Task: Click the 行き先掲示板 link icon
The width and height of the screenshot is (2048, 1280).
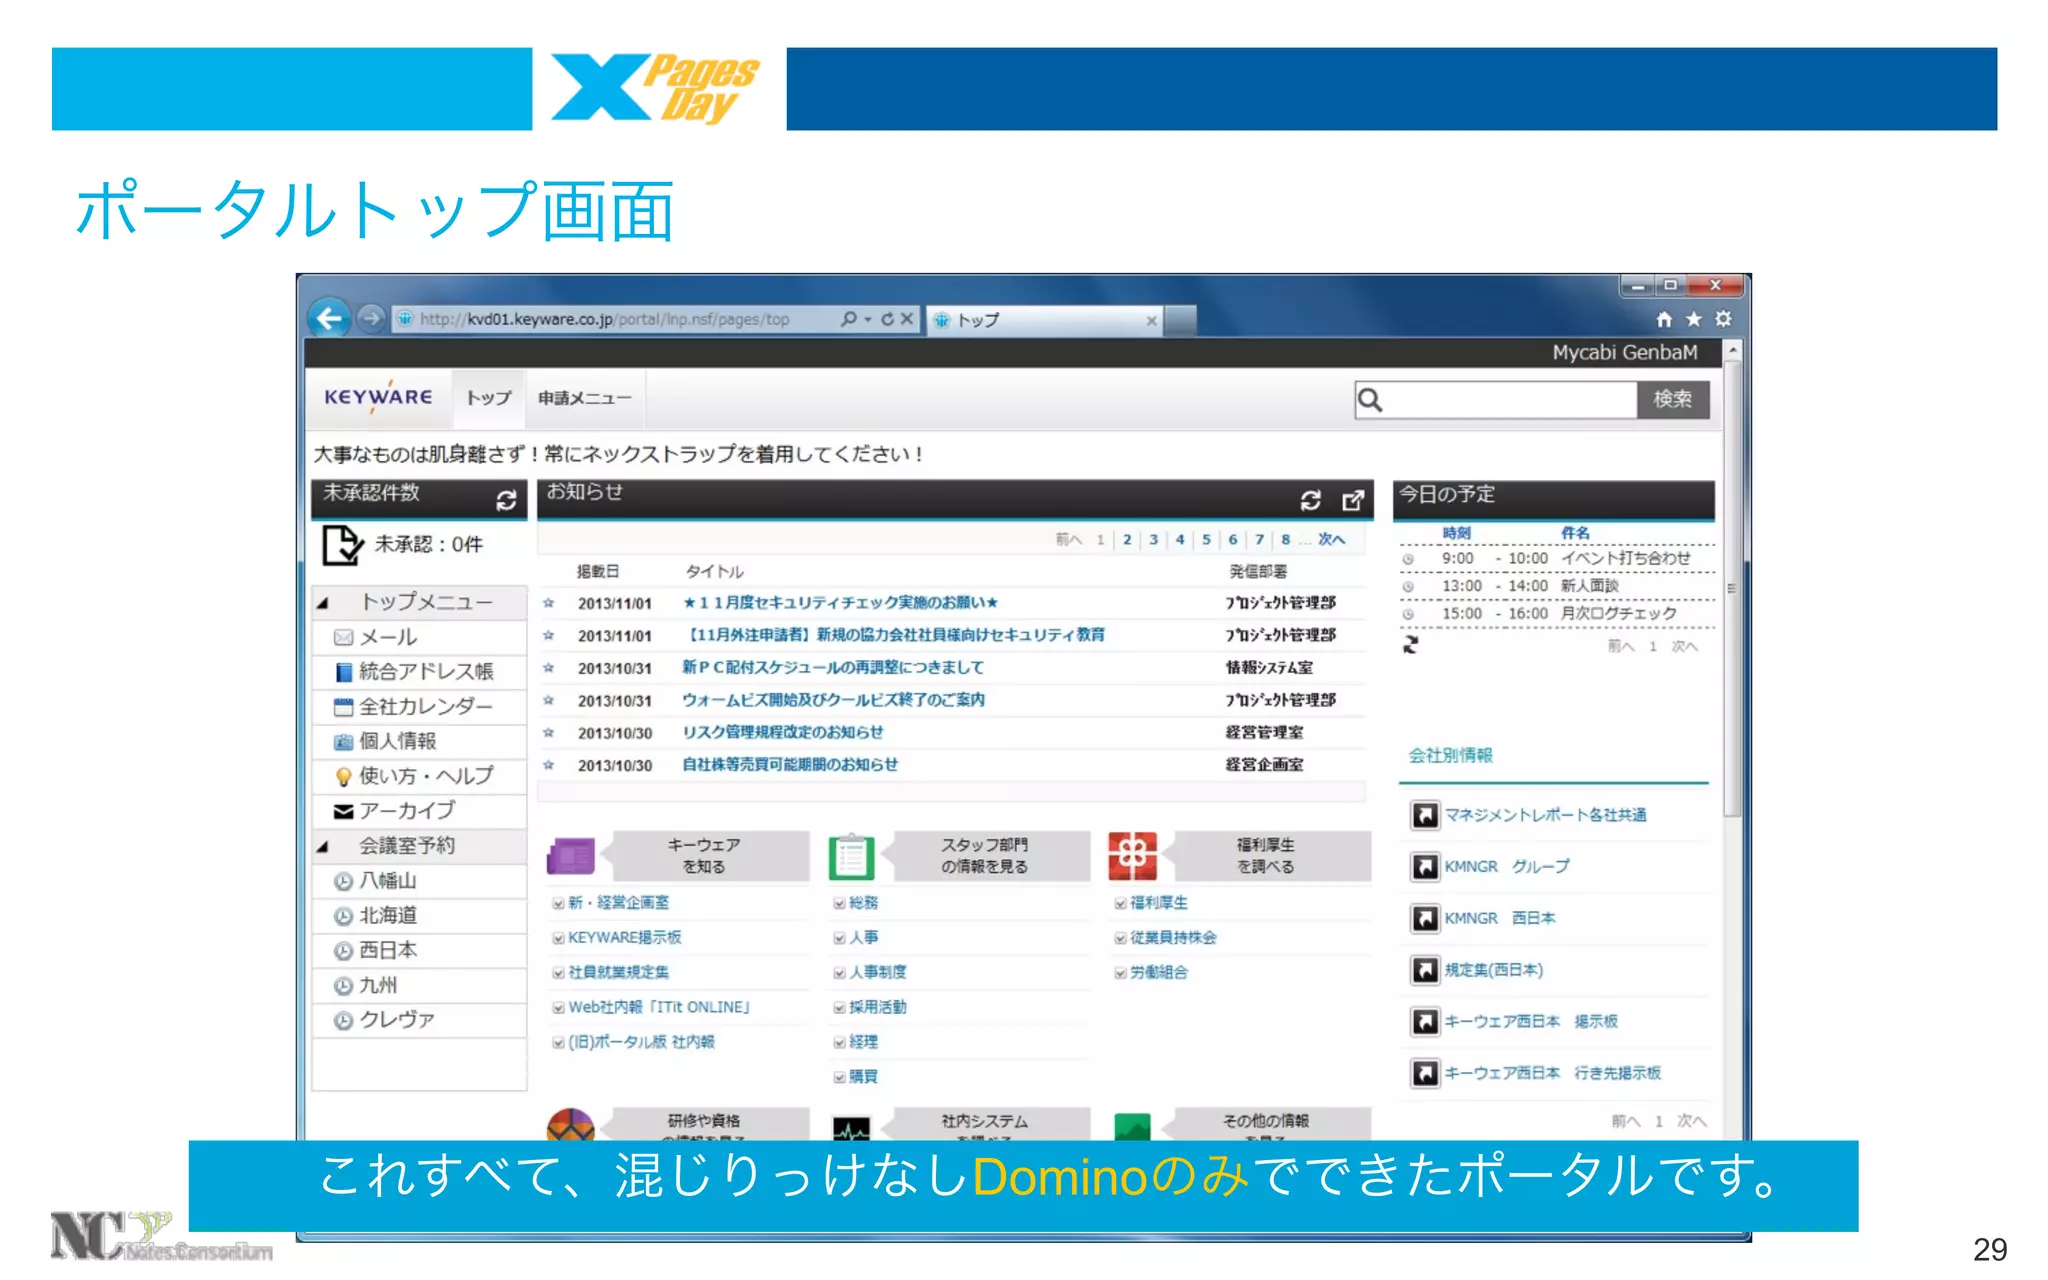Action: click(1425, 1073)
